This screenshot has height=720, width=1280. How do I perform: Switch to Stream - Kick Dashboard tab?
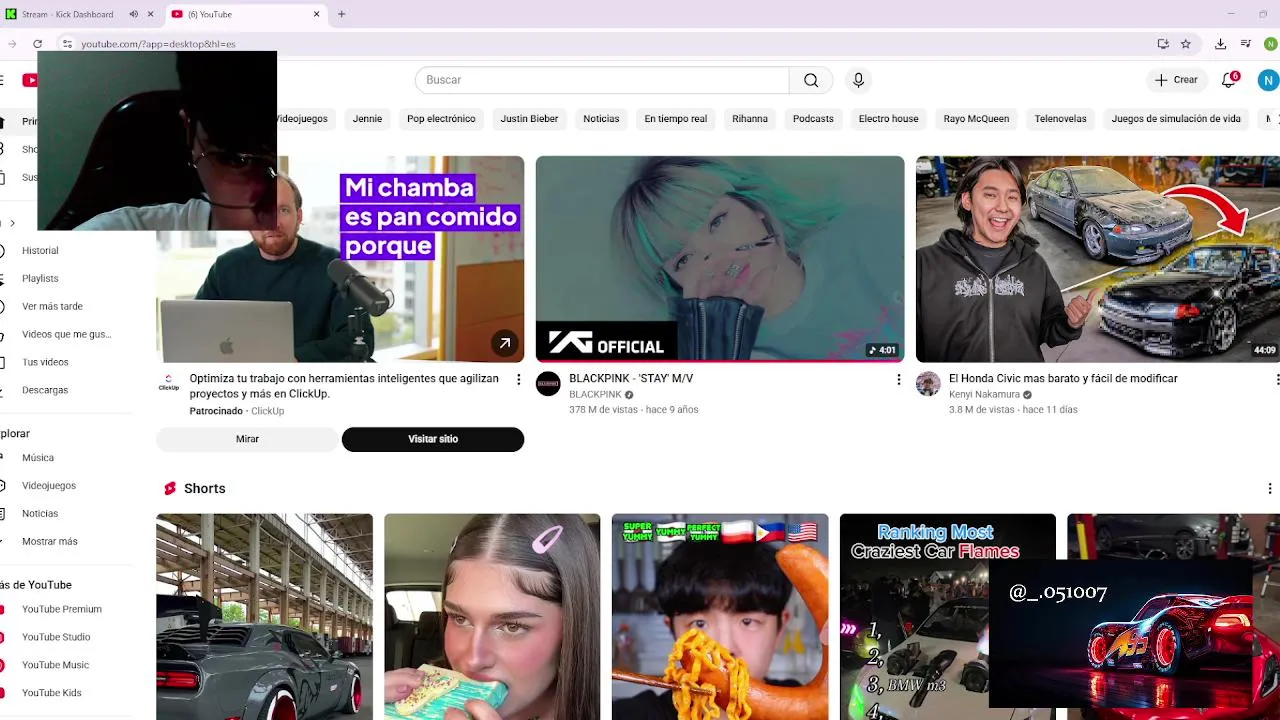coord(67,14)
